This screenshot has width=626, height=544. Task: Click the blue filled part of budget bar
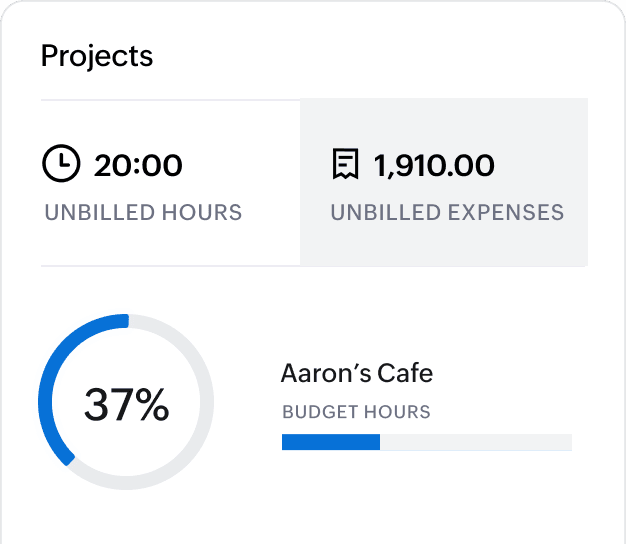[x=331, y=442]
